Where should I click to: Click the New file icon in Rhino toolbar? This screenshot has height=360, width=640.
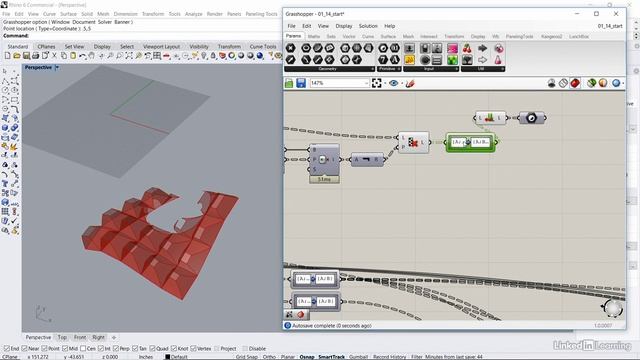[7, 56]
